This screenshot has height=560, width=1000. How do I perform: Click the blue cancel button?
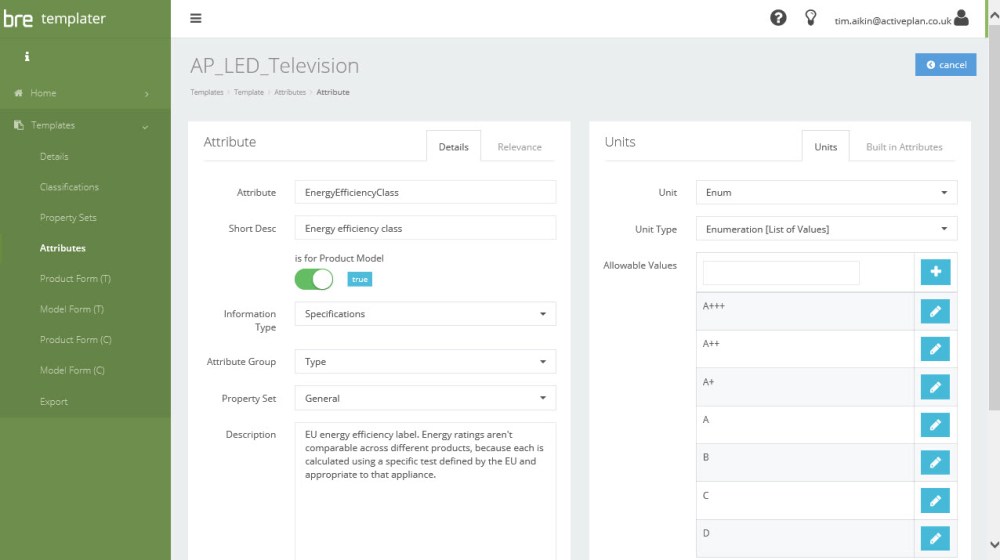[945, 64]
